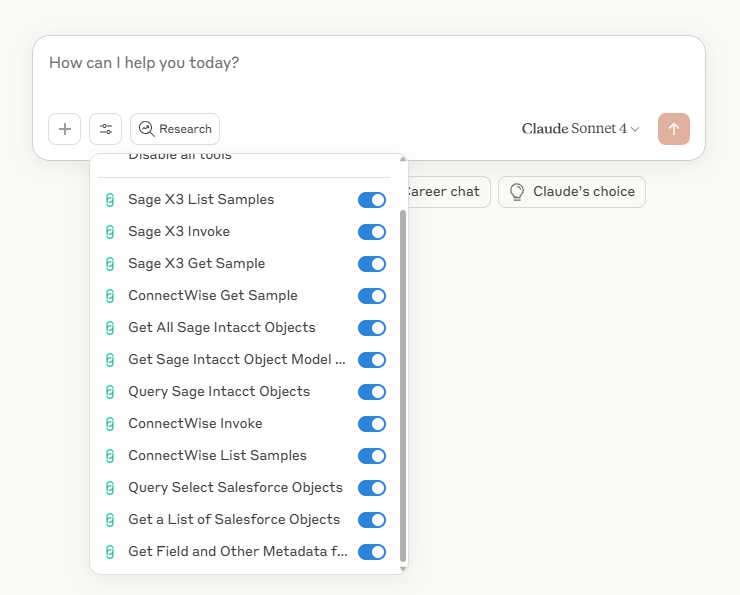This screenshot has height=595, width=740.
Task: Click the connector icon beside ConnectWise Invoke
Action: click(x=110, y=424)
